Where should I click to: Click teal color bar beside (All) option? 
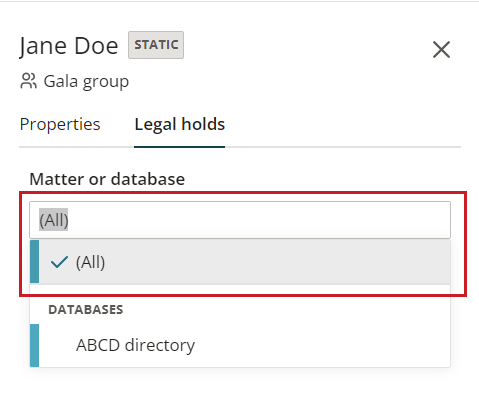click(34, 262)
